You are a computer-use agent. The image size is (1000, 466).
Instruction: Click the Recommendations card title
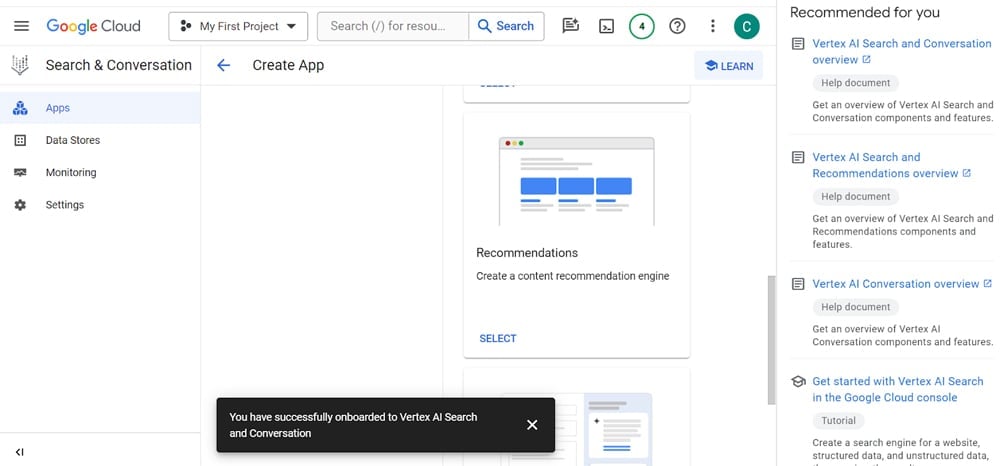[x=527, y=252]
